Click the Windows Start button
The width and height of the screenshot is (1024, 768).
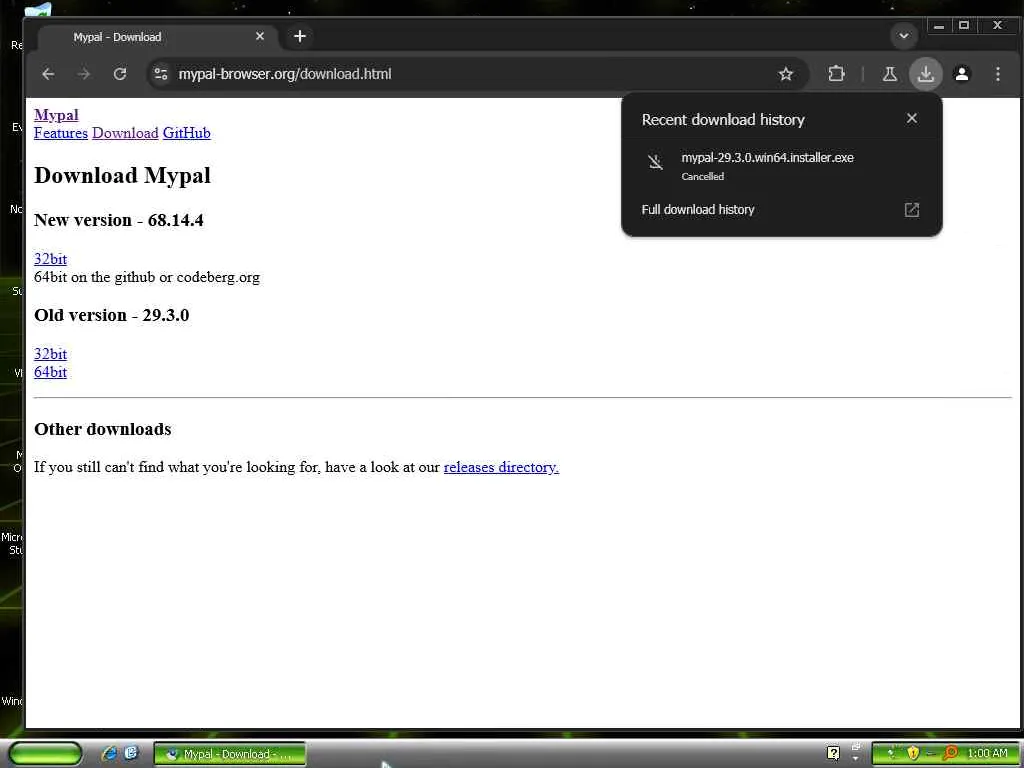45,753
